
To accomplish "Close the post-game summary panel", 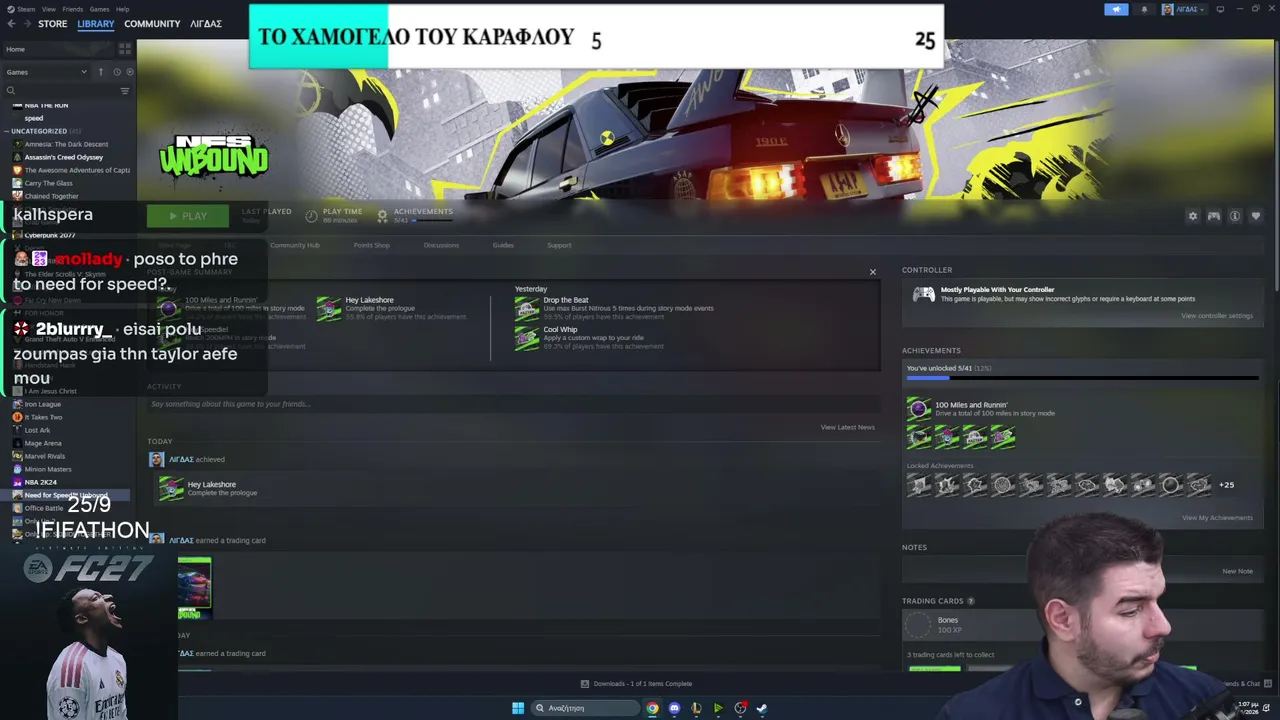I will click(872, 272).
